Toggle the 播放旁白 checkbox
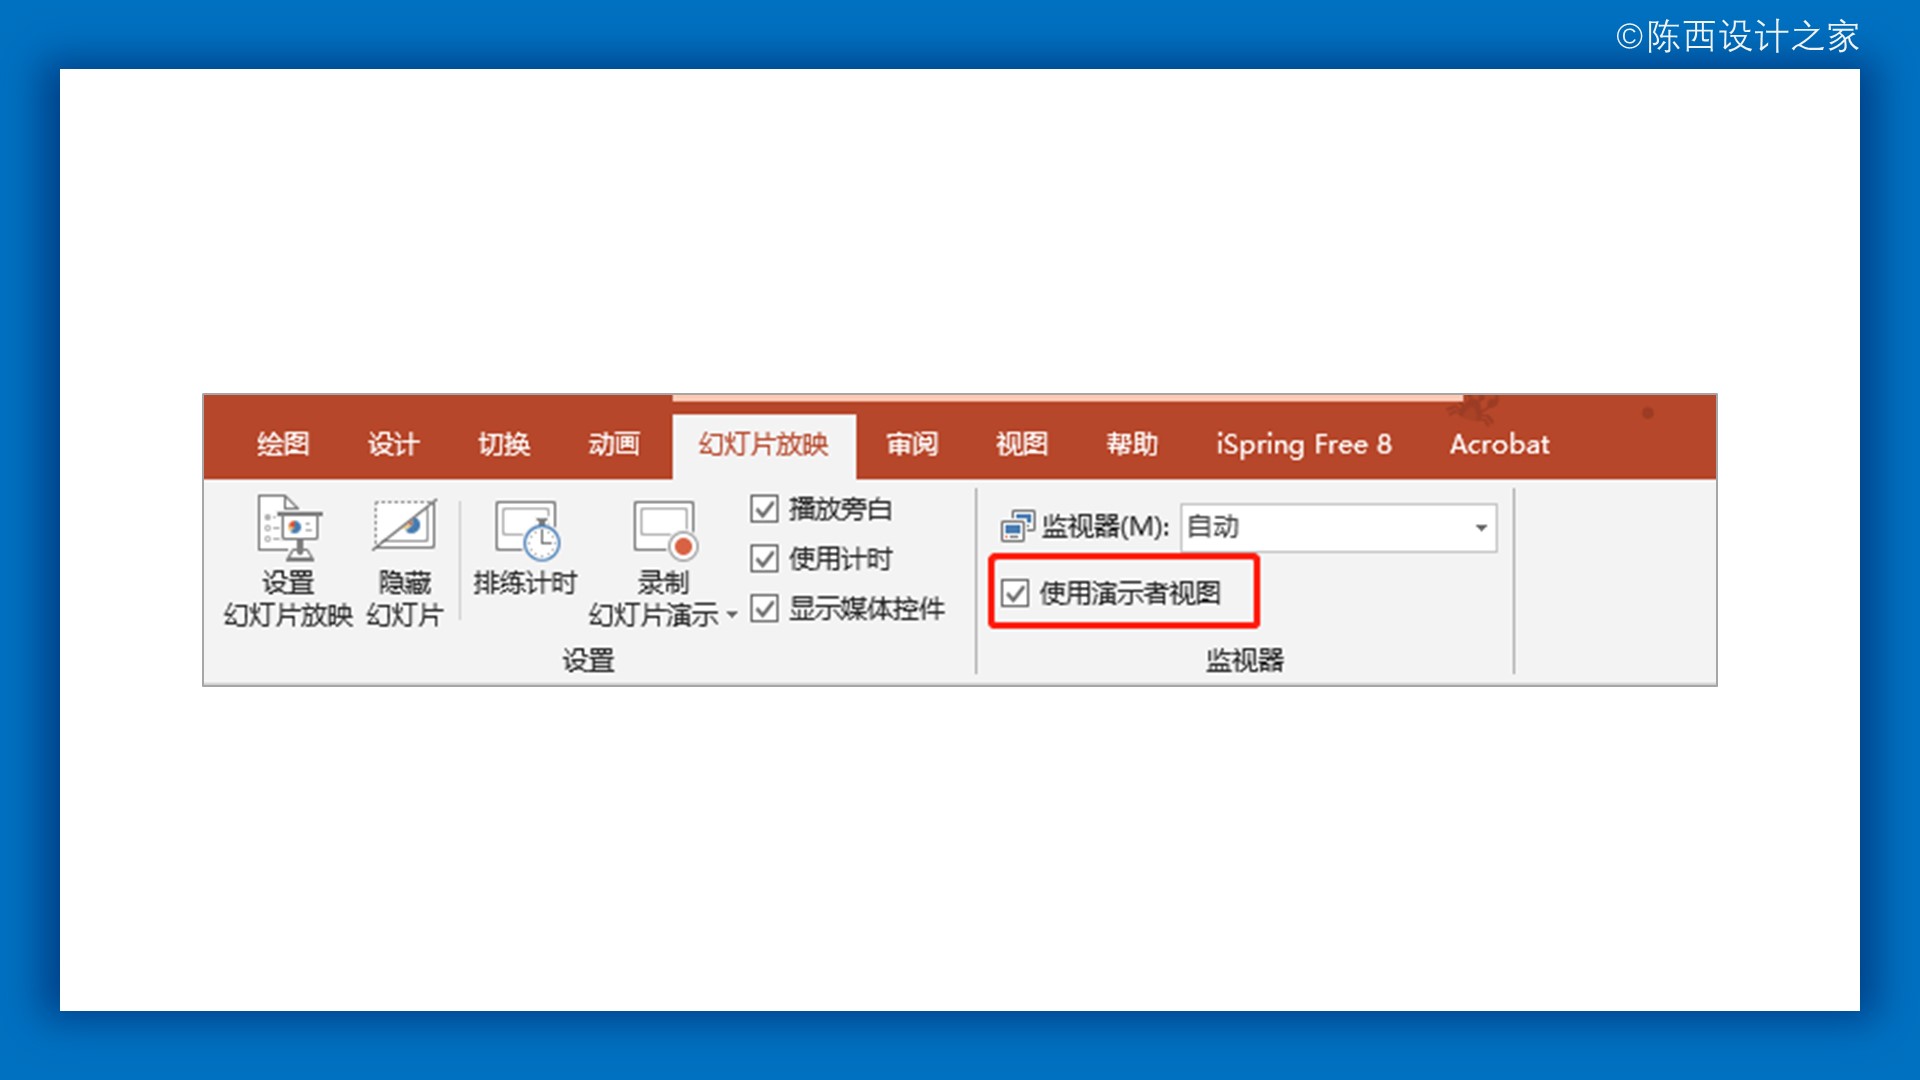 pyautogui.click(x=764, y=509)
